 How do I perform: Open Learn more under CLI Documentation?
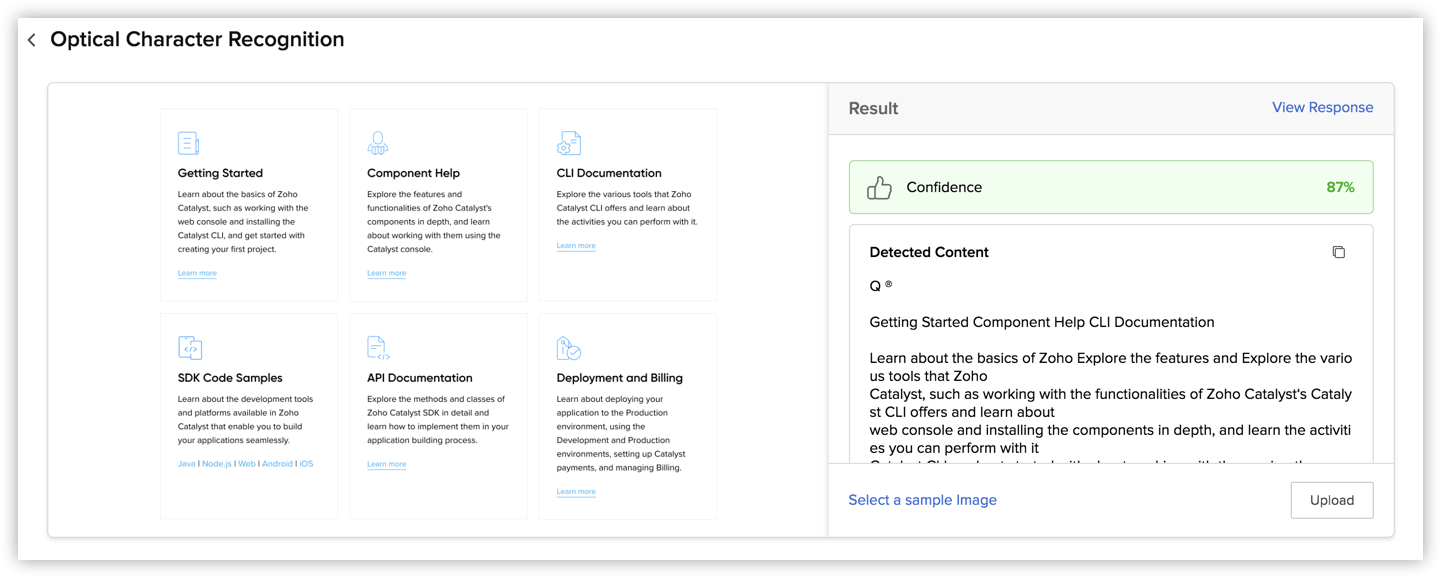pyautogui.click(x=576, y=245)
